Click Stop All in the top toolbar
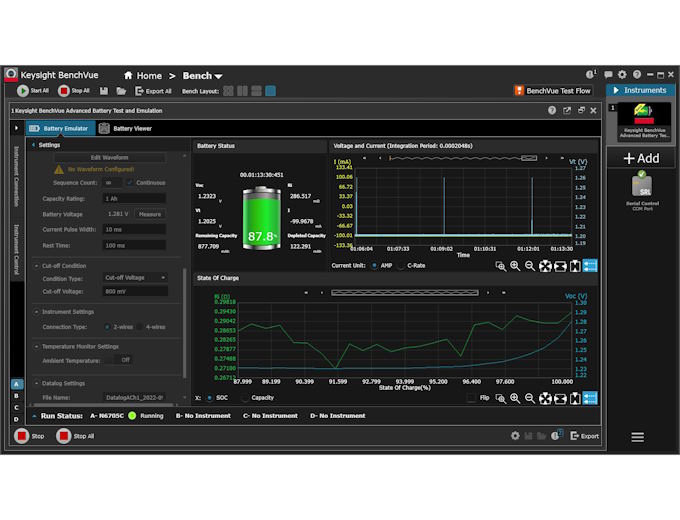 (74, 91)
